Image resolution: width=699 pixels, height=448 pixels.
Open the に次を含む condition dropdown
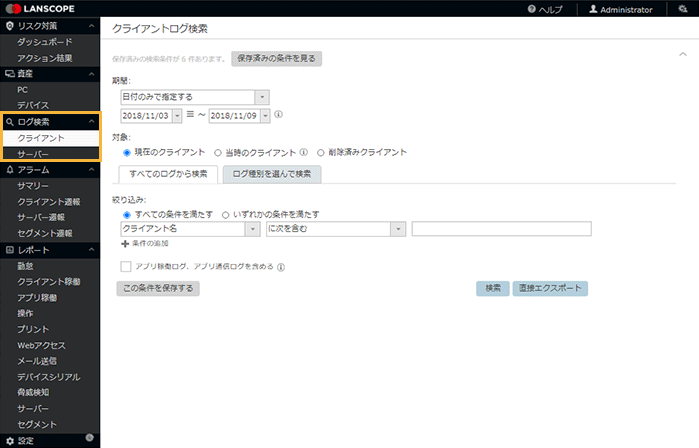coord(397,229)
